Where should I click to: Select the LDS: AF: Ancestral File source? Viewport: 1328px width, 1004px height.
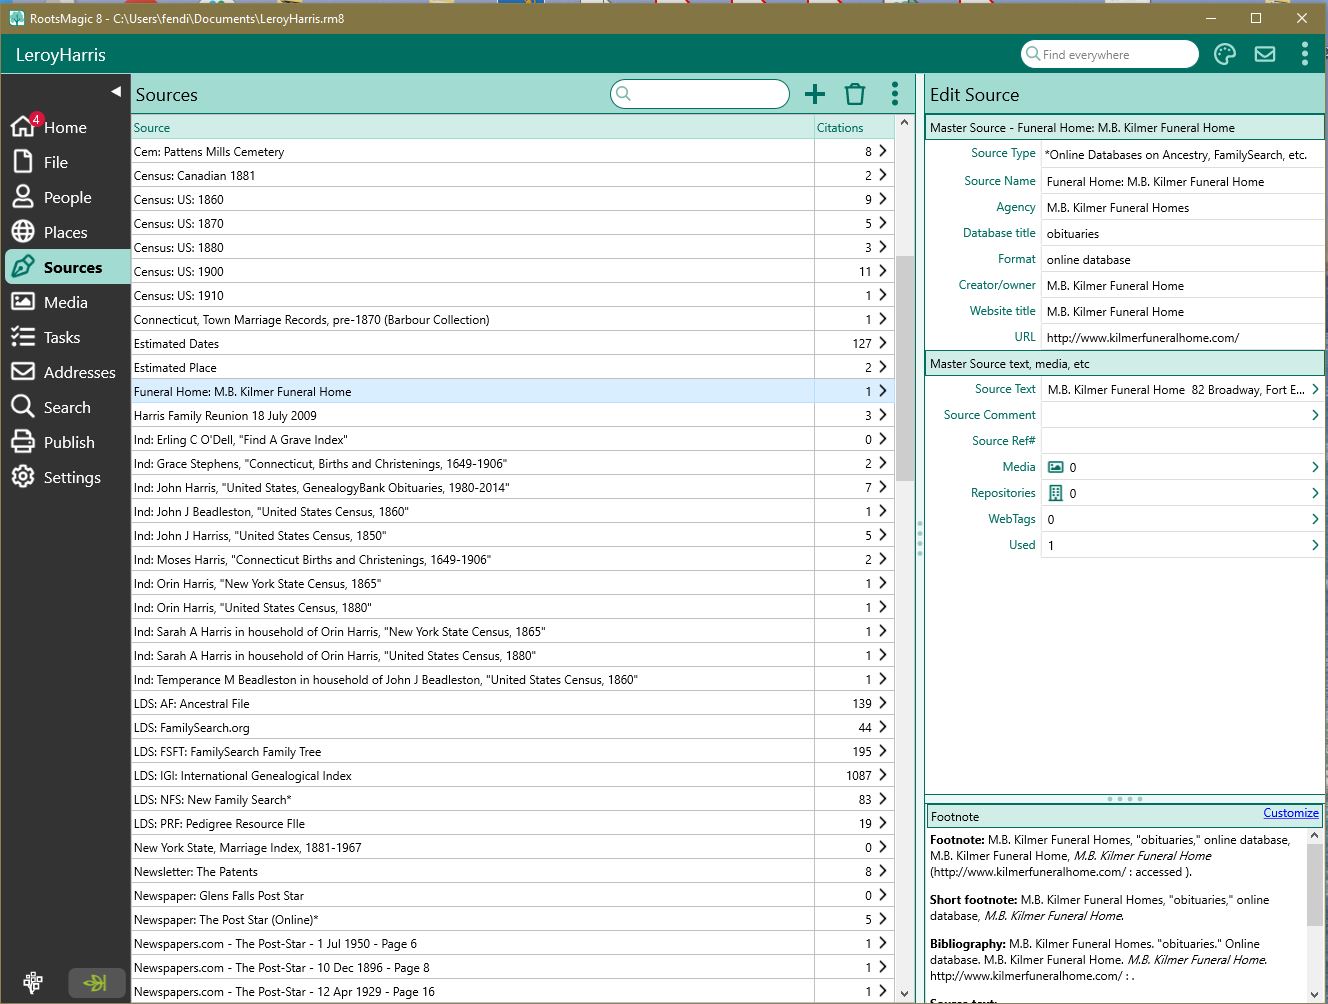tap(473, 703)
